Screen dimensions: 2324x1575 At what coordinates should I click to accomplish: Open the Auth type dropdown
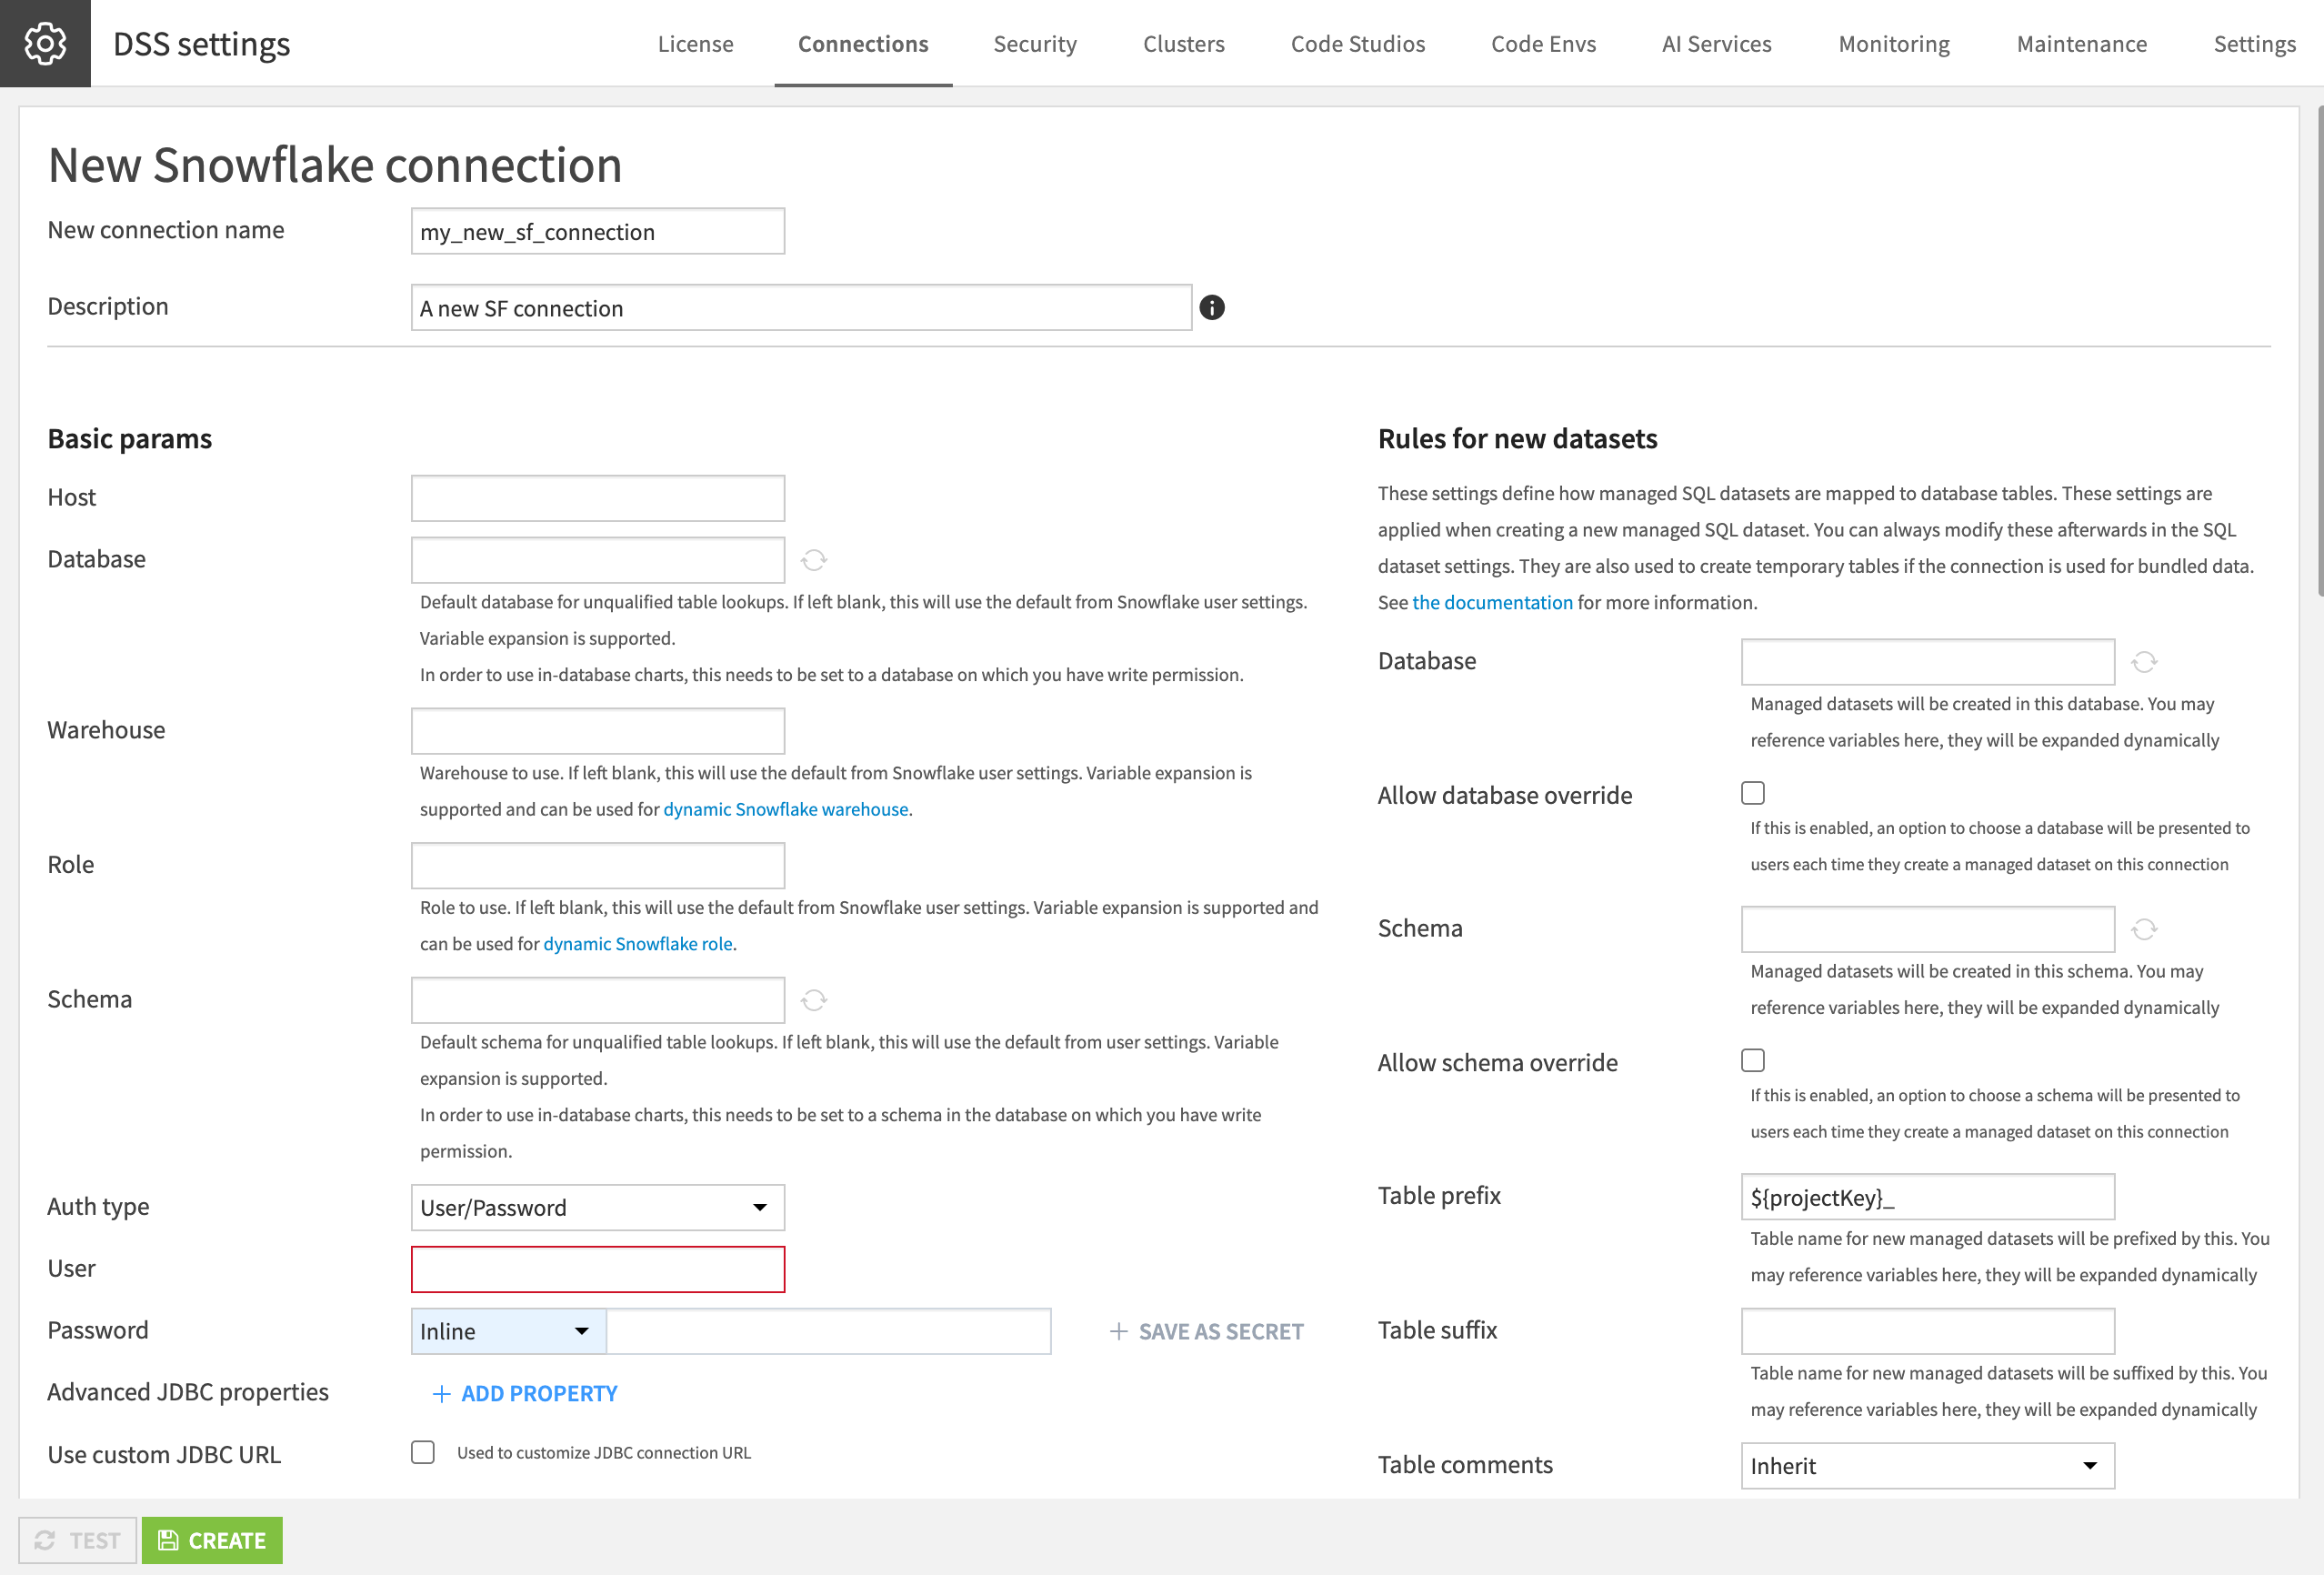(598, 1208)
